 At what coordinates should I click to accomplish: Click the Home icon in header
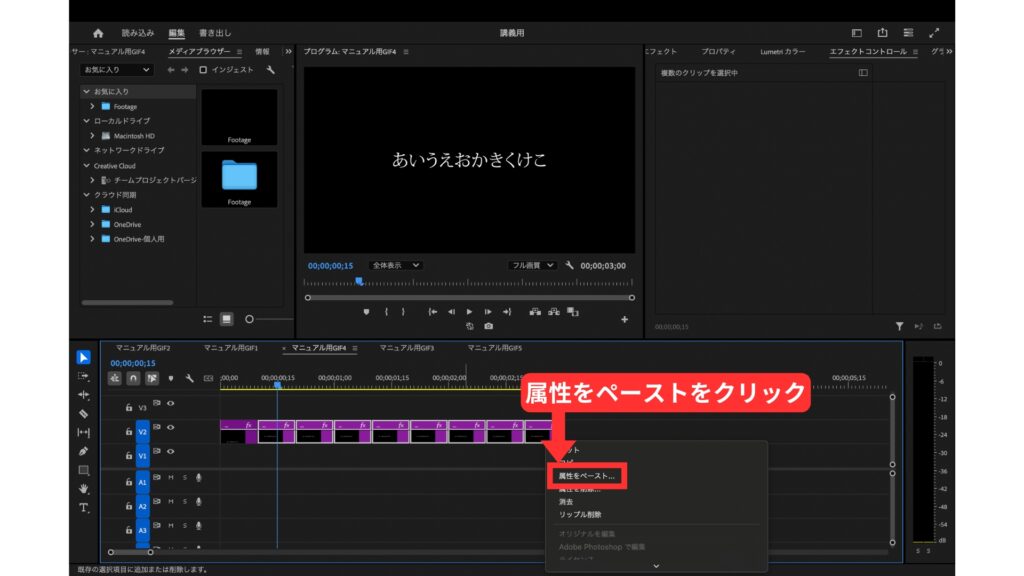click(98, 33)
